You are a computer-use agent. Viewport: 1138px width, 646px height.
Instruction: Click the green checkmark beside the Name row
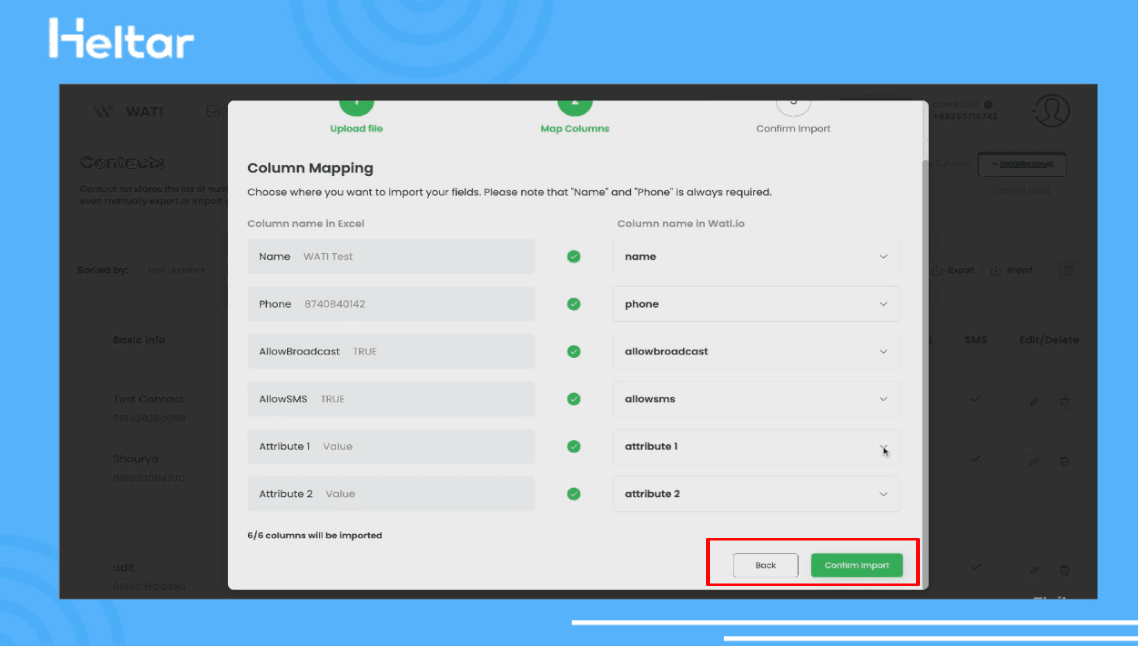coord(574,257)
